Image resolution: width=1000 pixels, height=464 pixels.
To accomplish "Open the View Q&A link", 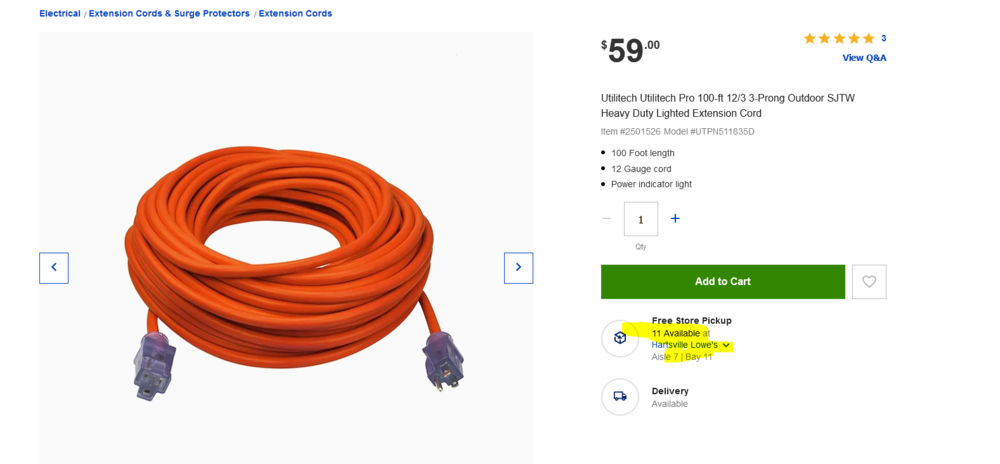I will pos(864,58).
